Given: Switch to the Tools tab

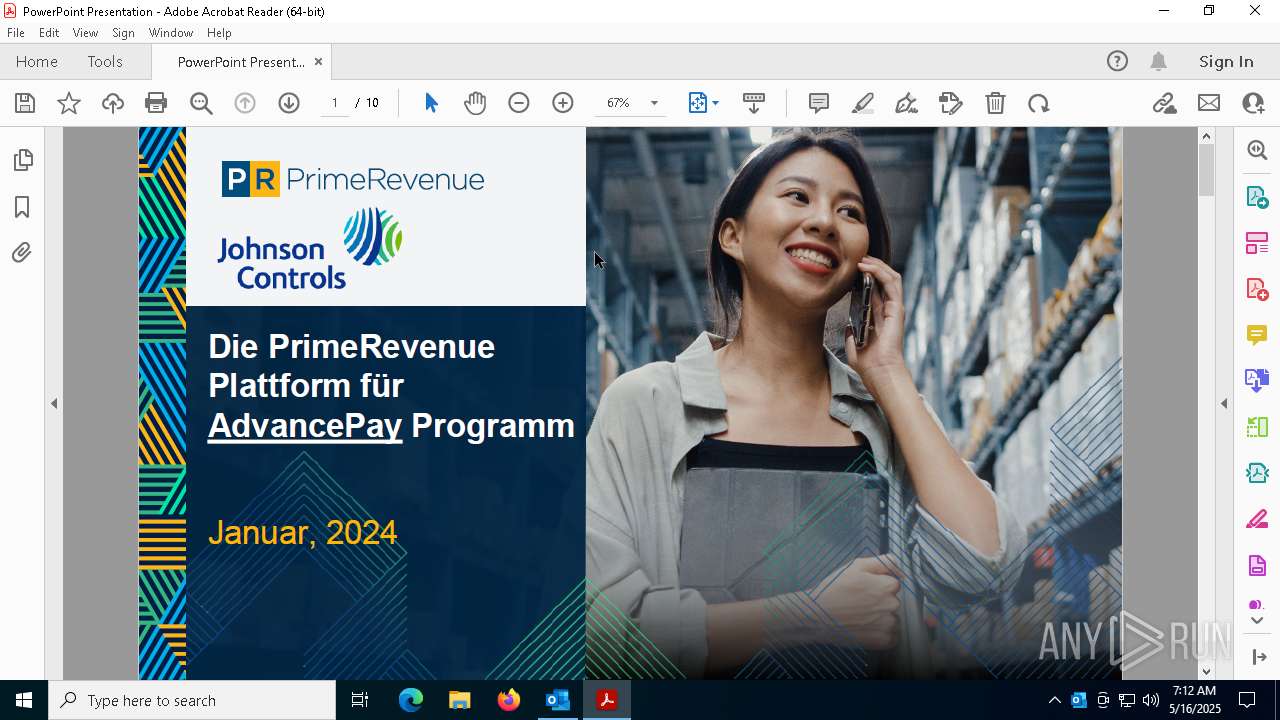Looking at the screenshot, I should point(105,62).
